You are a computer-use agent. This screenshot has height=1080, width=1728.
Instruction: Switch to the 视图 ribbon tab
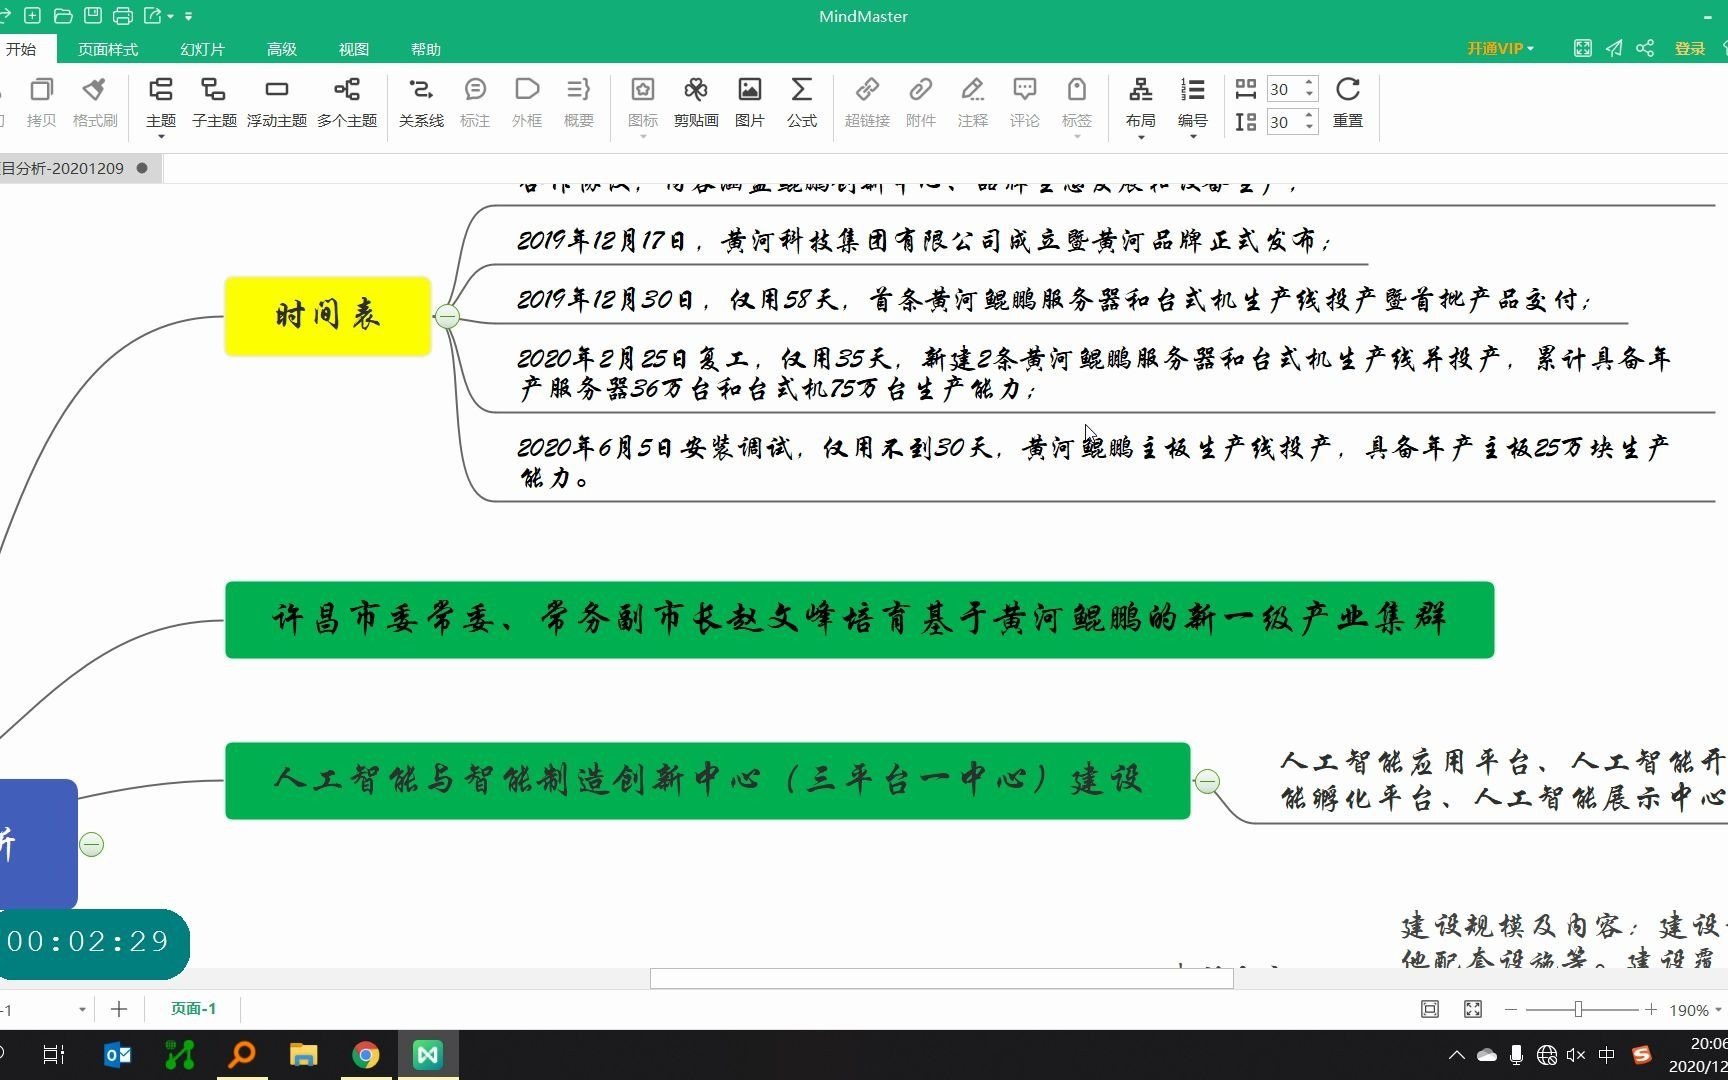pos(354,48)
